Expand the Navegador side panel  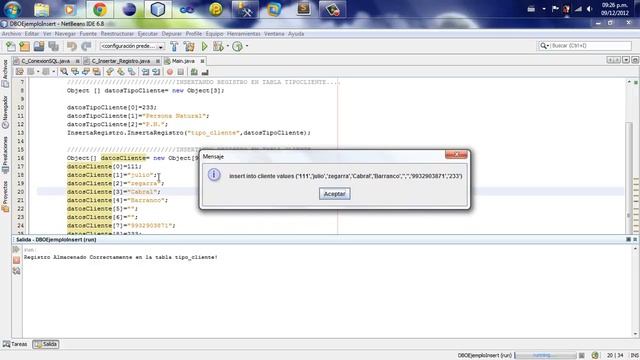pos(5,112)
